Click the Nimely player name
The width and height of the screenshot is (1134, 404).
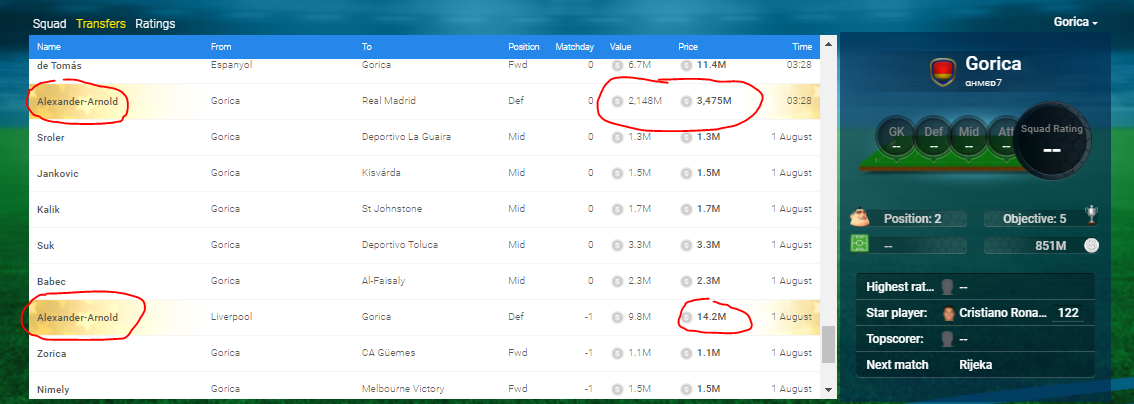53,389
